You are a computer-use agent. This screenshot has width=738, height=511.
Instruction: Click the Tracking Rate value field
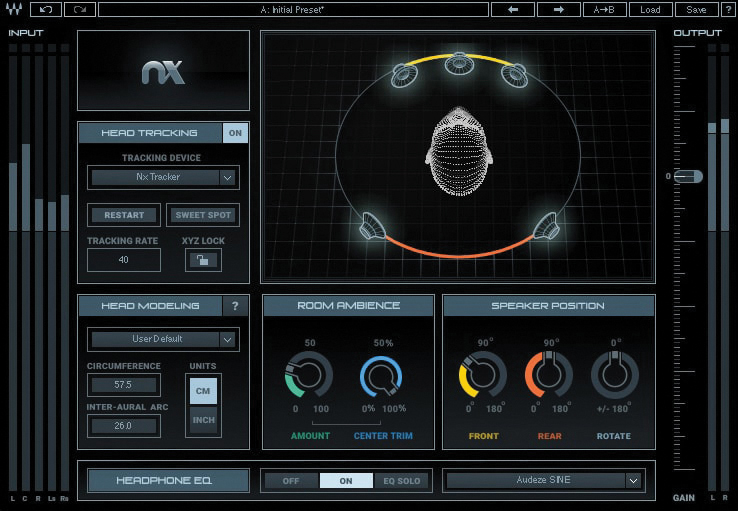tap(123, 260)
